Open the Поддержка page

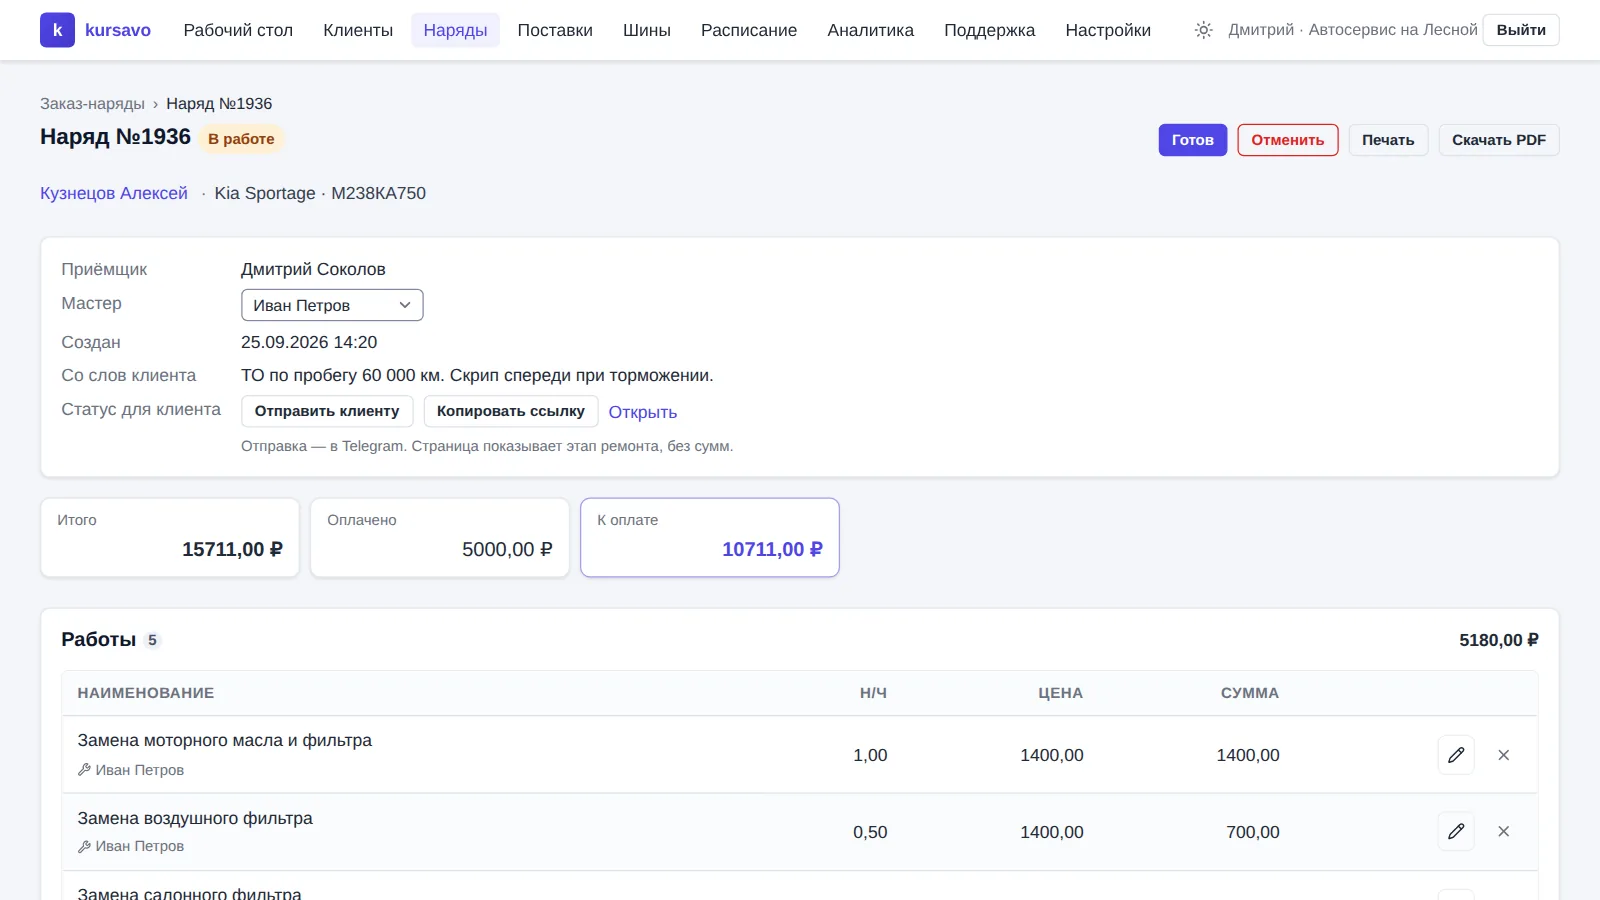(x=990, y=30)
